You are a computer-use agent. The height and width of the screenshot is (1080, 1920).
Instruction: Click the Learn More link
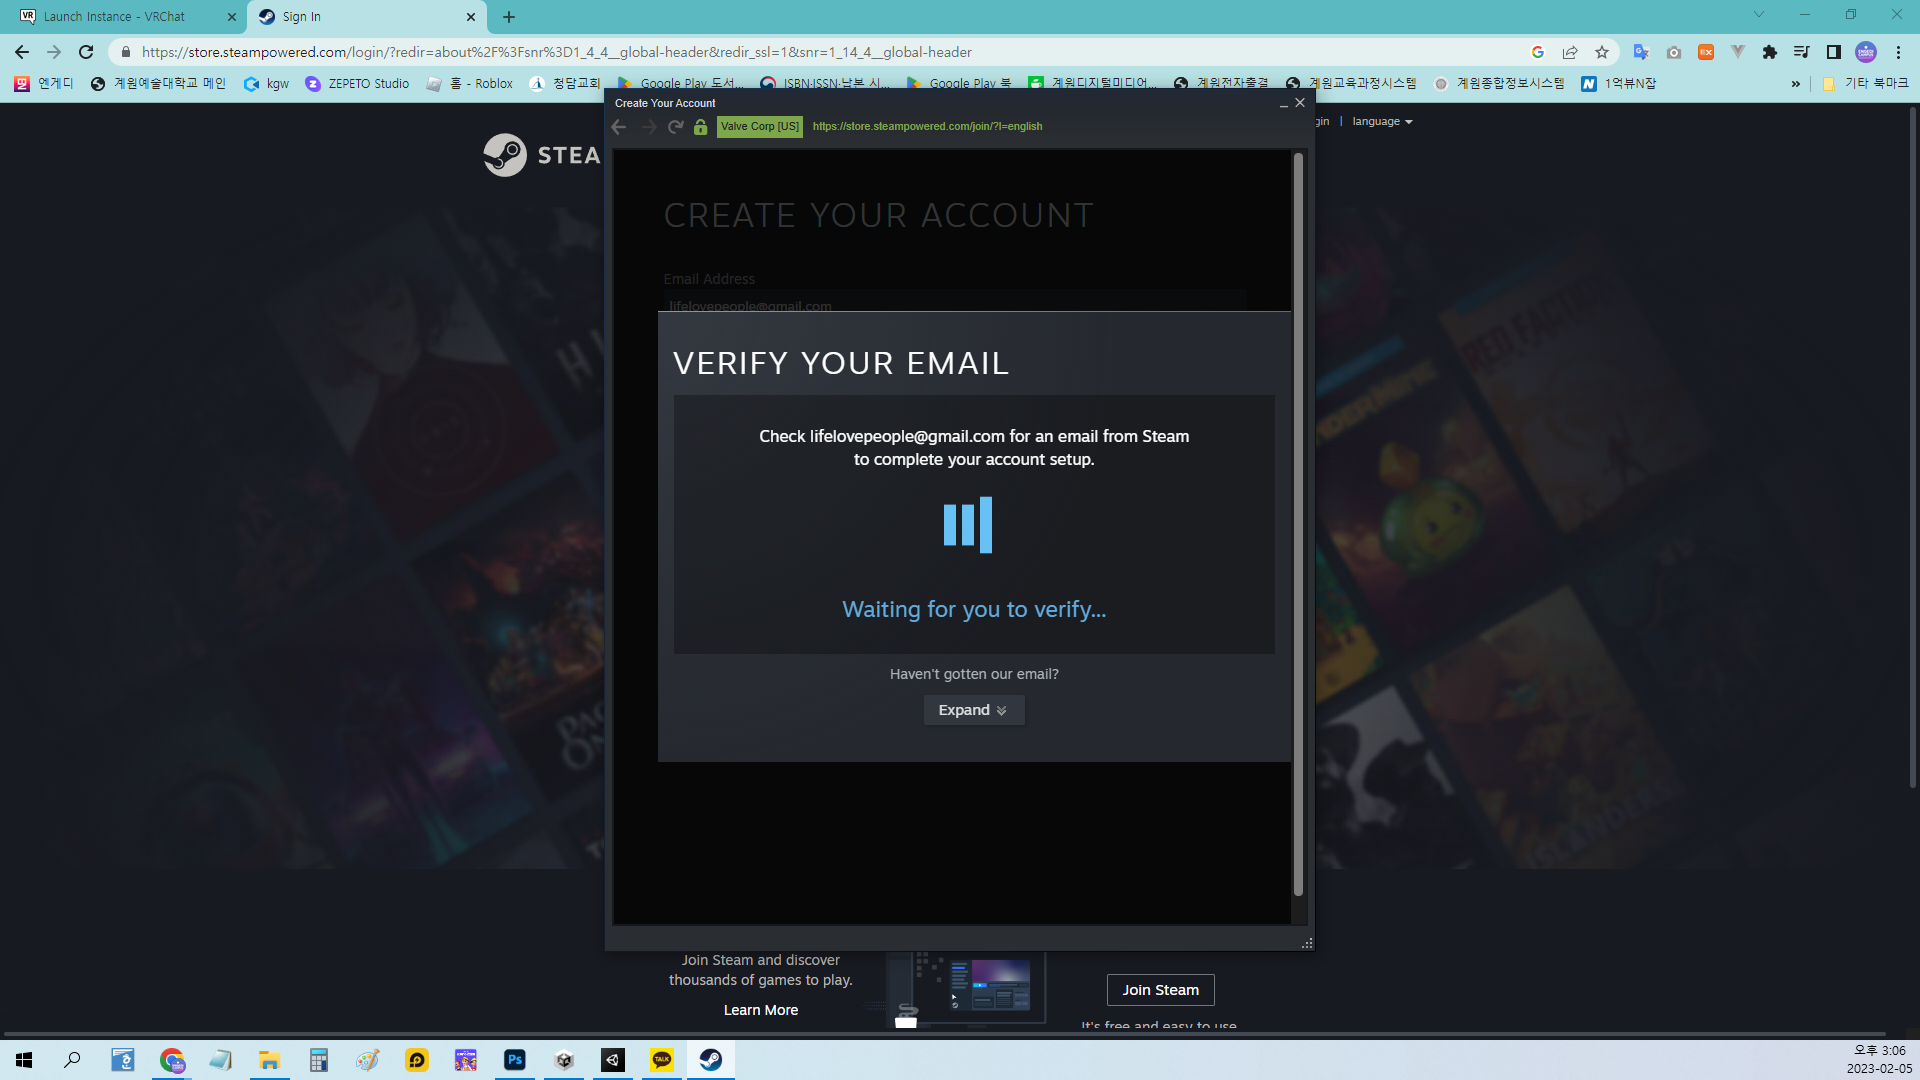(x=761, y=1010)
